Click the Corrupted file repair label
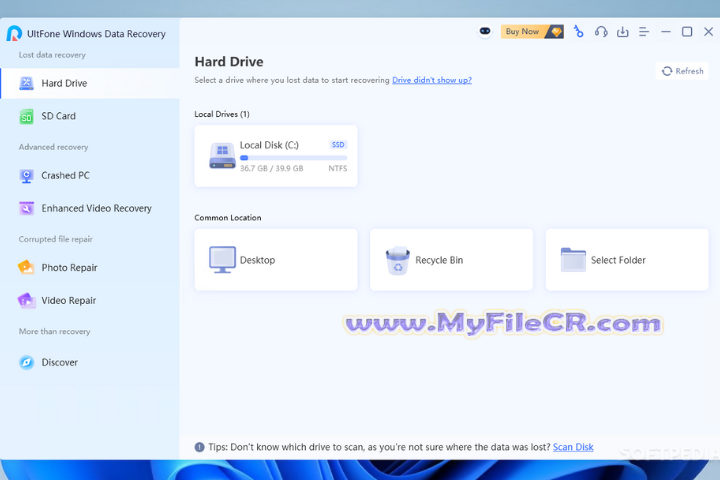Viewport: 720px width, 480px height. click(x=56, y=239)
